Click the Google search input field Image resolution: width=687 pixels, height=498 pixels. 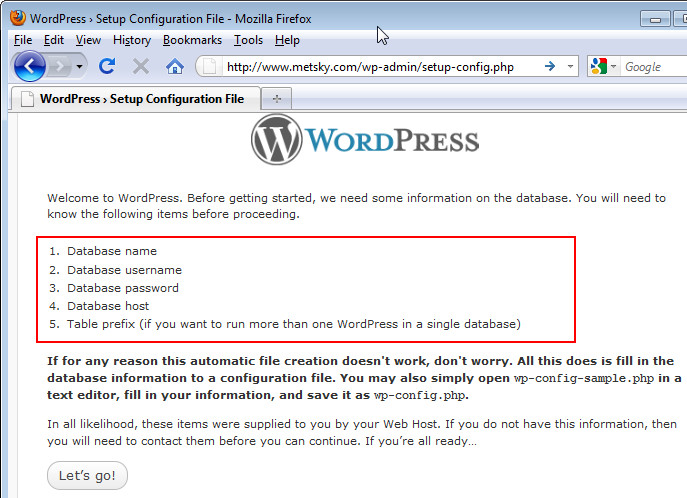[x=654, y=67]
